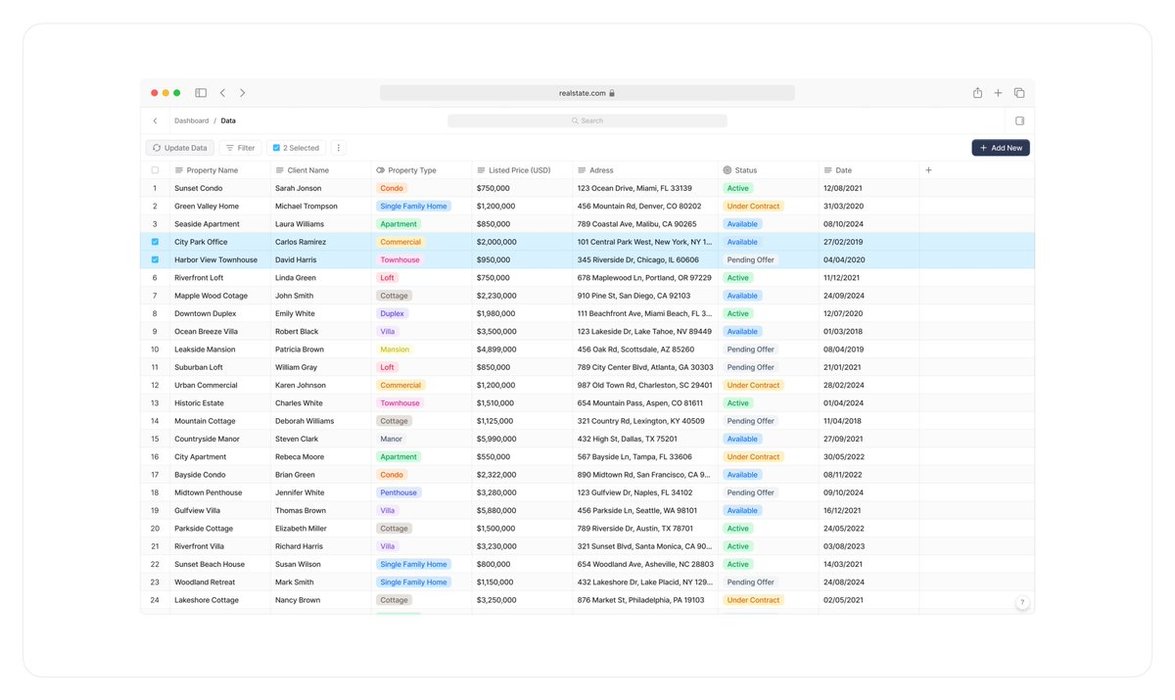Uncheck the City Park Office row checkbox
This screenshot has height=700, width=1175.
(x=155, y=242)
